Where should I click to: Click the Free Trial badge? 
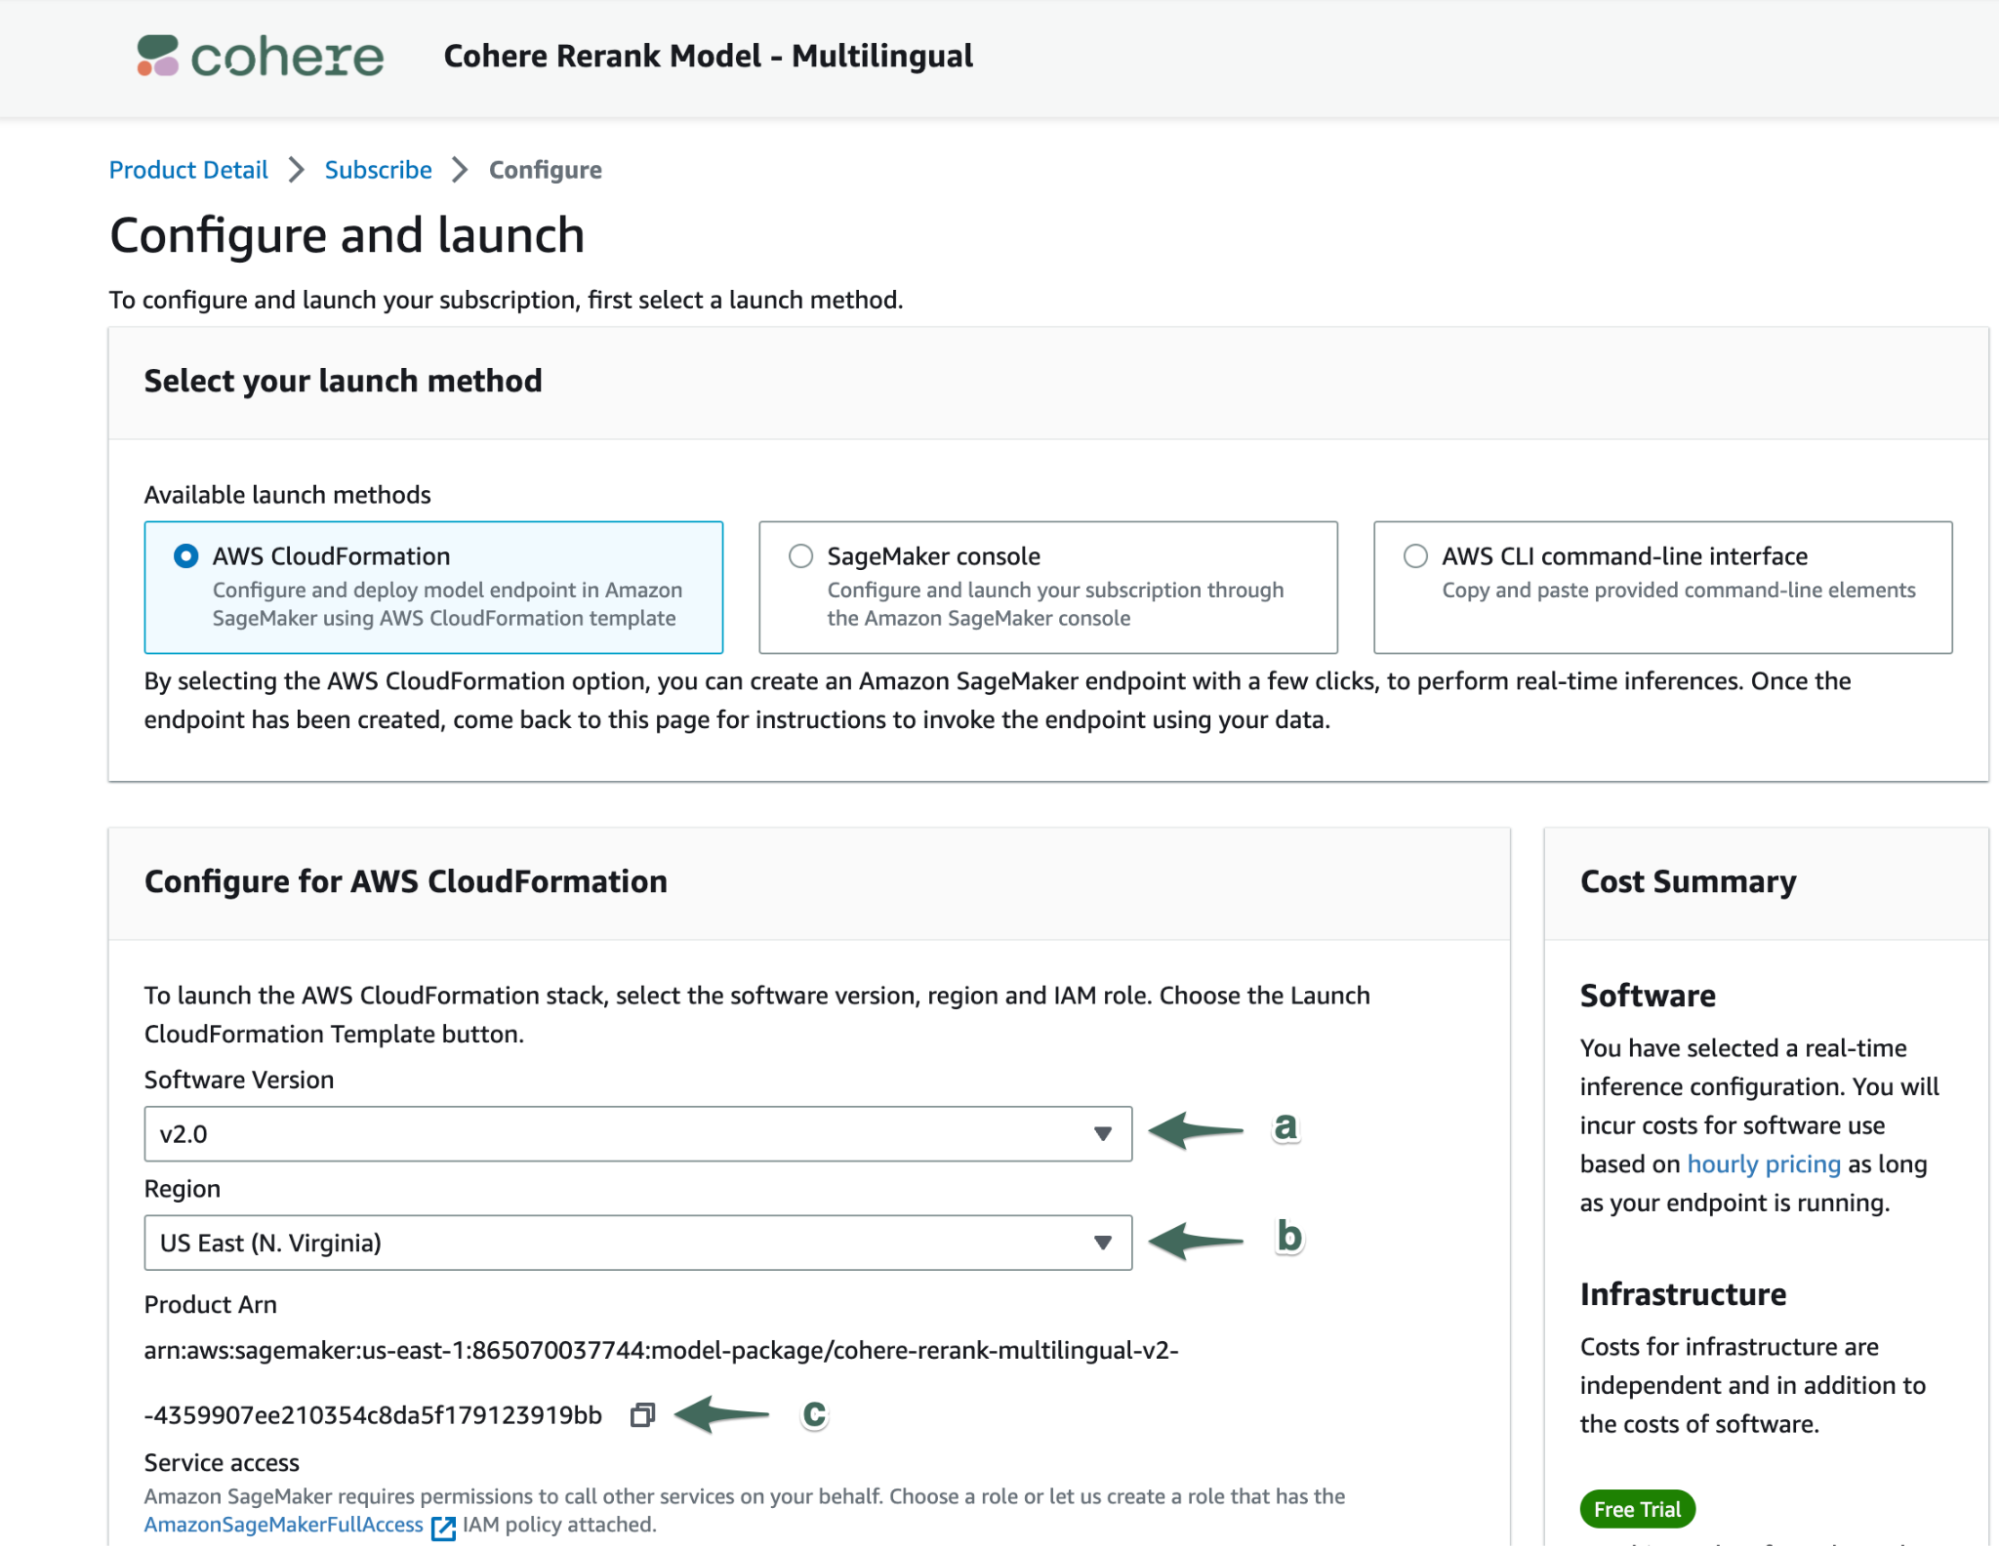click(1636, 1509)
